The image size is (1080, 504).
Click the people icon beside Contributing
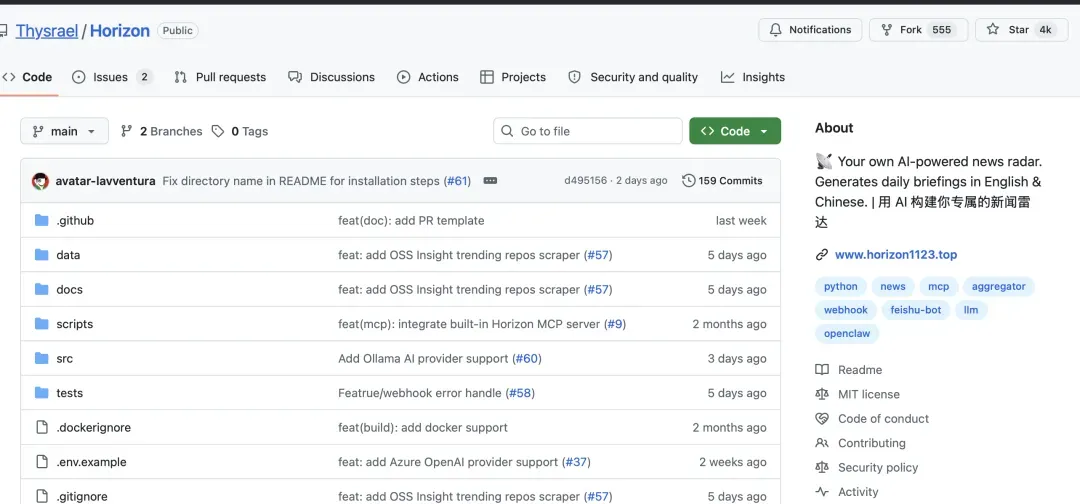tap(822, 443)
